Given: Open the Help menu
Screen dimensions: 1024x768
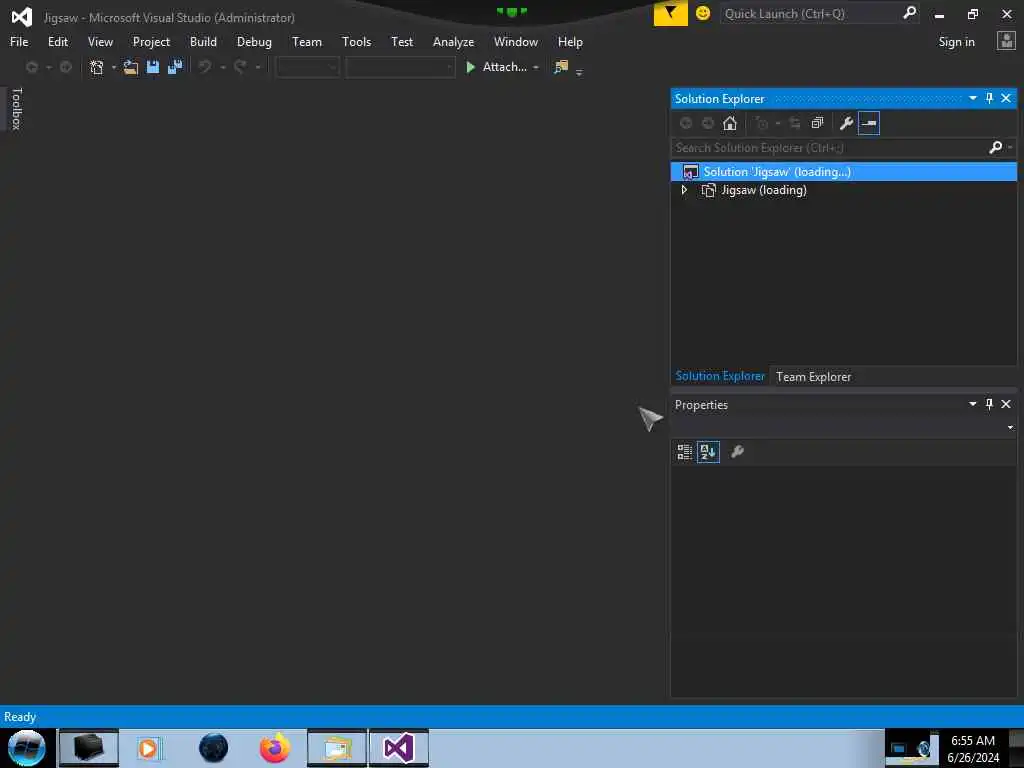Looking at the screenshot, I should pyautogui.click(x=570, y=42).
